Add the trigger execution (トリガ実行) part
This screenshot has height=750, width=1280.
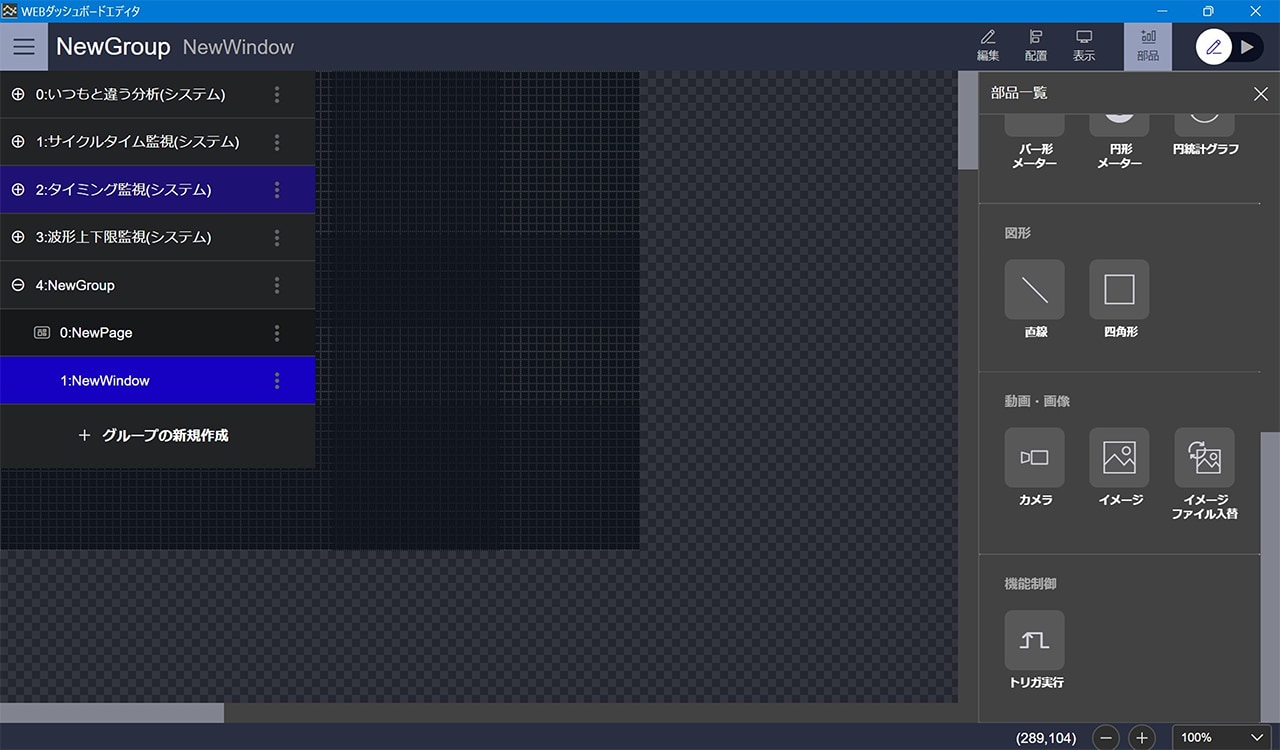pyautogui.click(x=1034, y=640)
